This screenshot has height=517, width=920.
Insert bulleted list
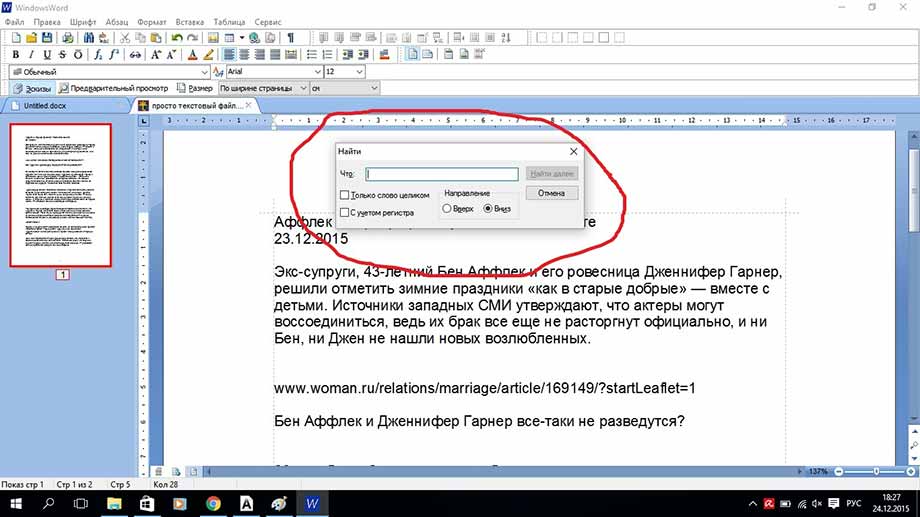point(312,55)
